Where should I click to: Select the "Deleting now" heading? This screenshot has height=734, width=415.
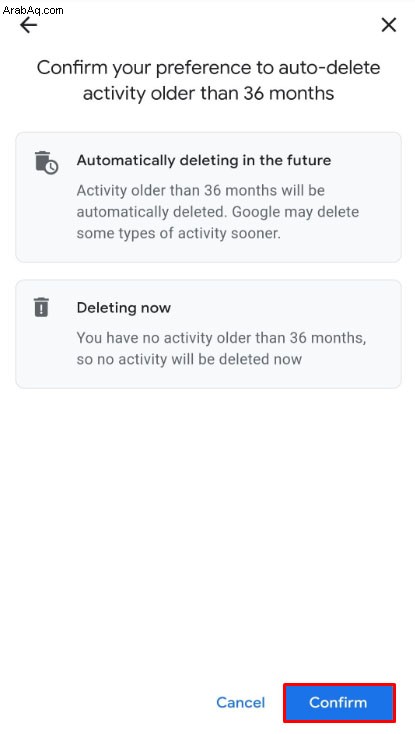tap(124, 308)
